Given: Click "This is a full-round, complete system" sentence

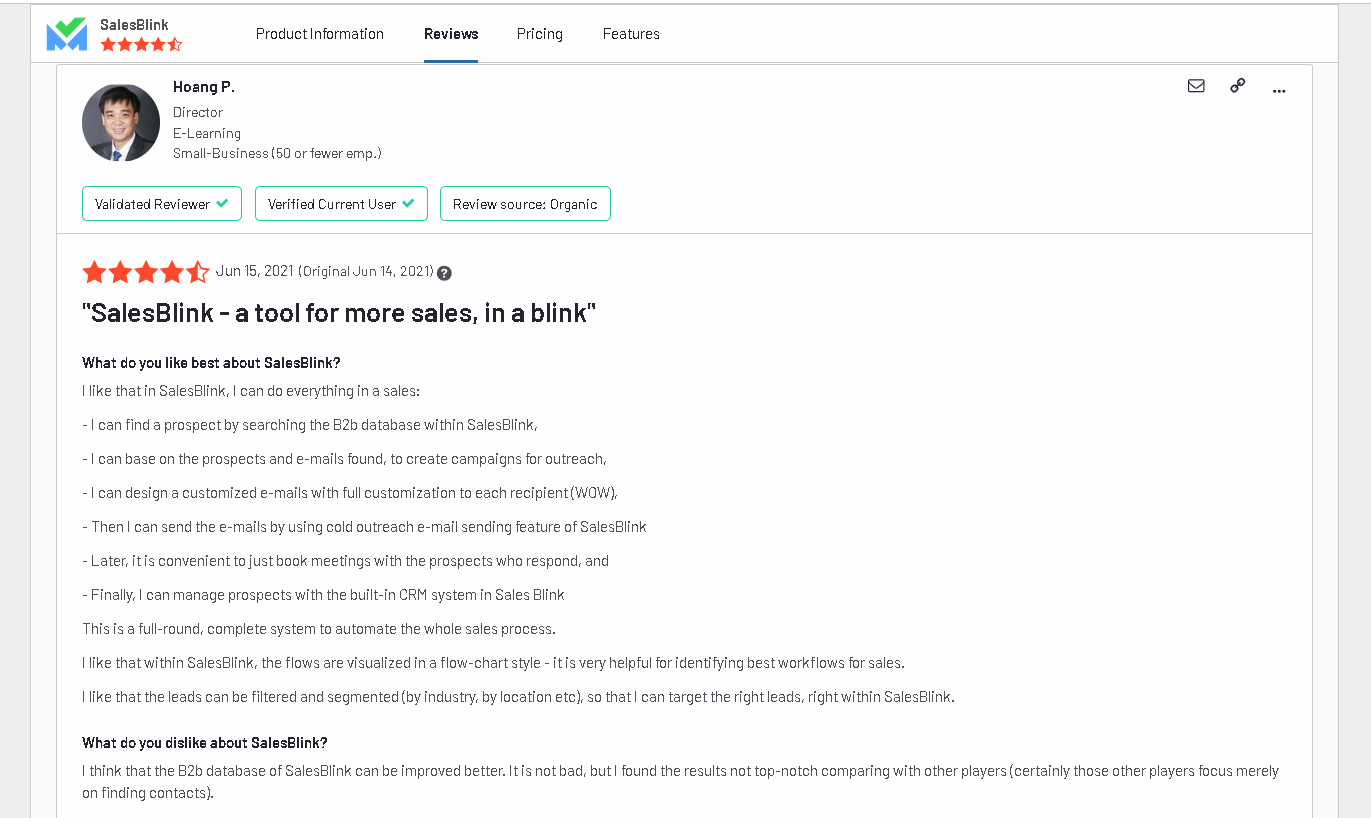Looking at the screenshot, I should 319,629.
